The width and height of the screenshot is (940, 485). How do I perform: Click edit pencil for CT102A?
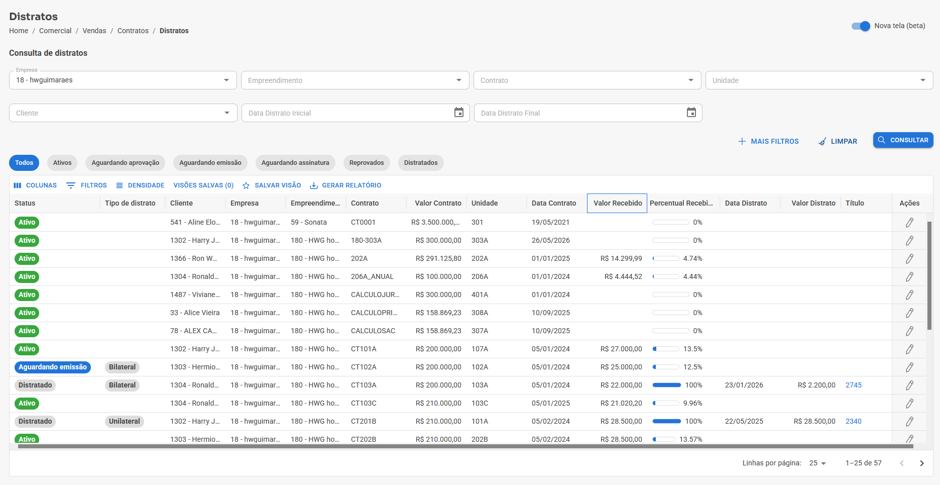pos(909,367)
